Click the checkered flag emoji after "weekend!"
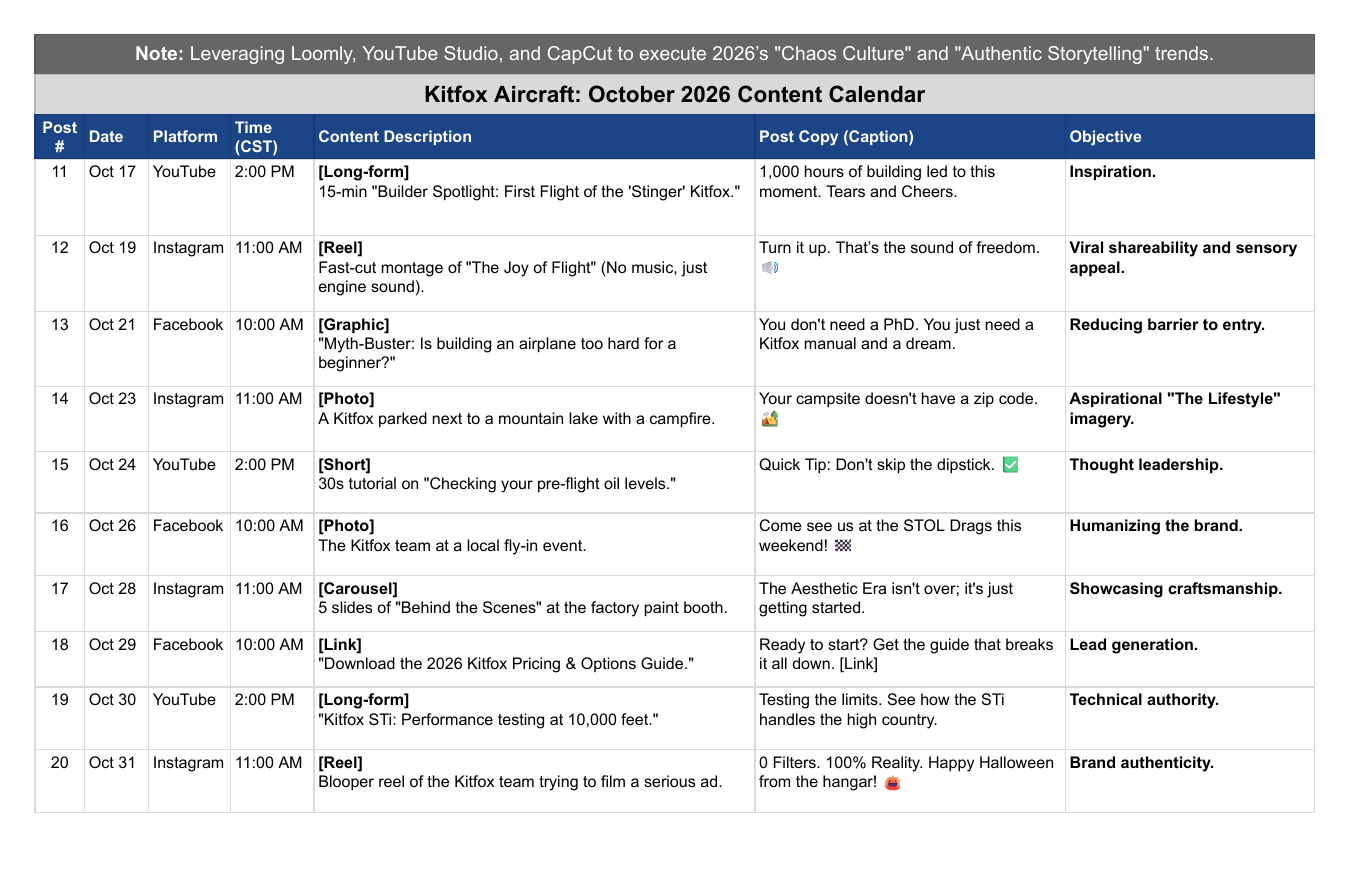 coord(843,546)
